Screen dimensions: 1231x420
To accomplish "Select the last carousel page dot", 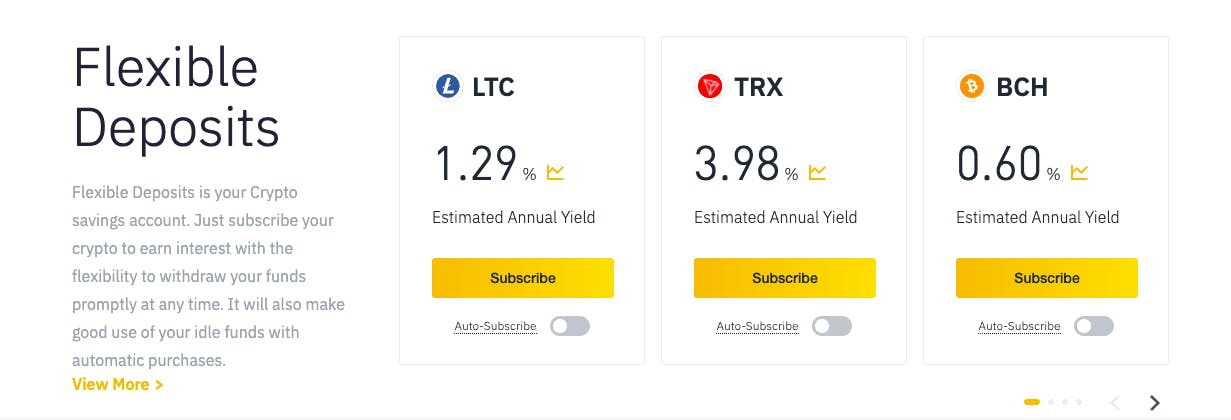I will (1079, 402).
